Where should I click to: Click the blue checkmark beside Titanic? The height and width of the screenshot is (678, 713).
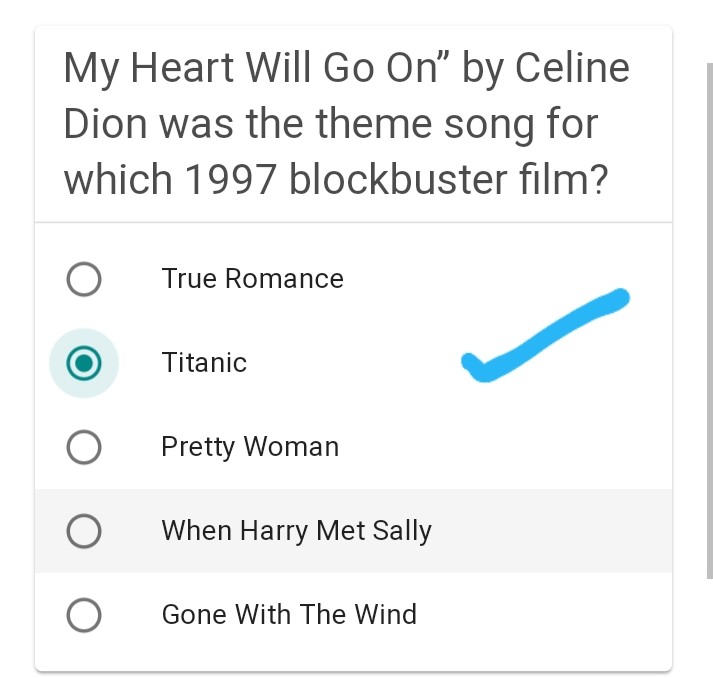click(540, 338)
